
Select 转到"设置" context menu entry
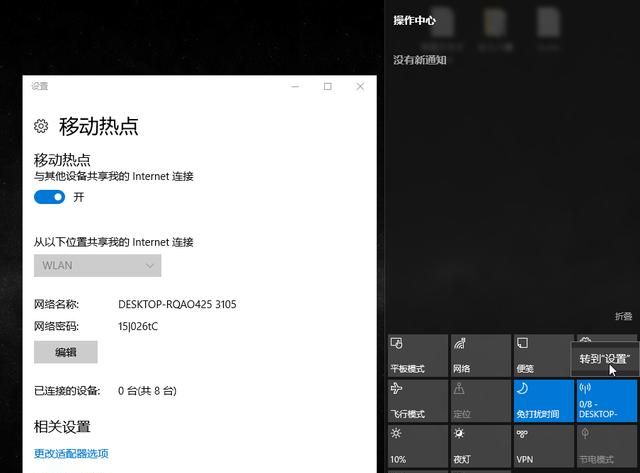[x=605, y=359]
